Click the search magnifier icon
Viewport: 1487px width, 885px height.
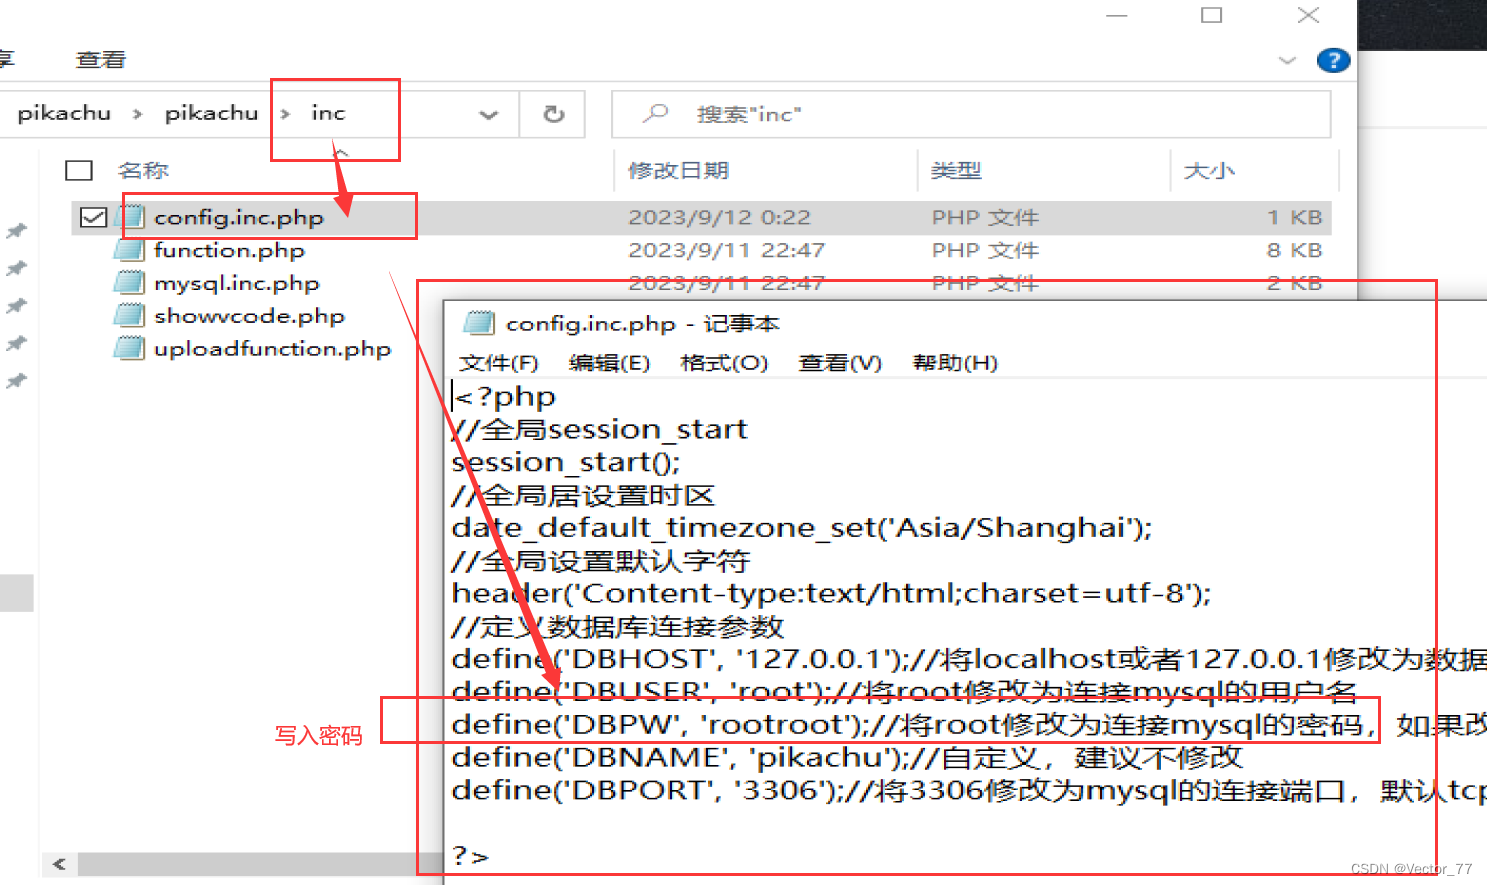(x=653, y=113)
